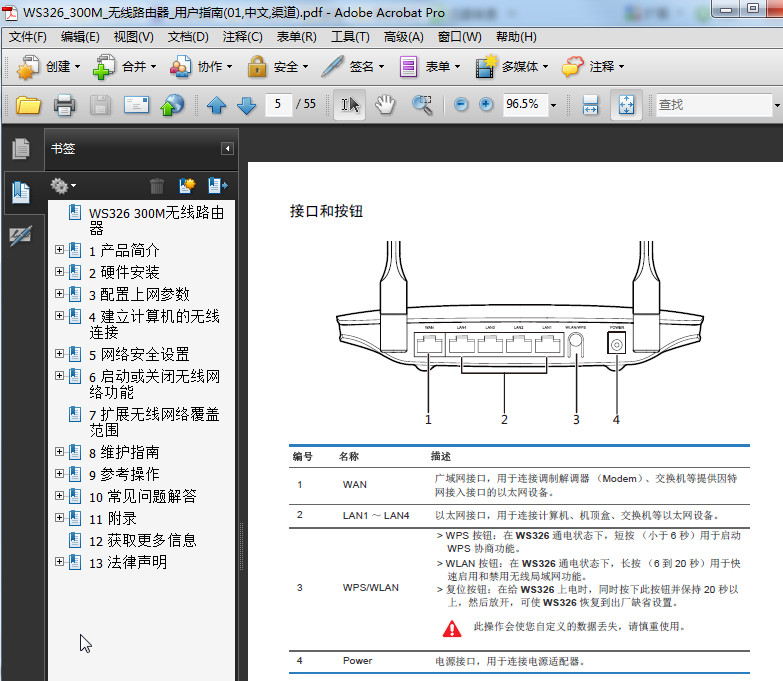Open the 文档(D) menu
This screenshot has height=681, width=783.
188,37
